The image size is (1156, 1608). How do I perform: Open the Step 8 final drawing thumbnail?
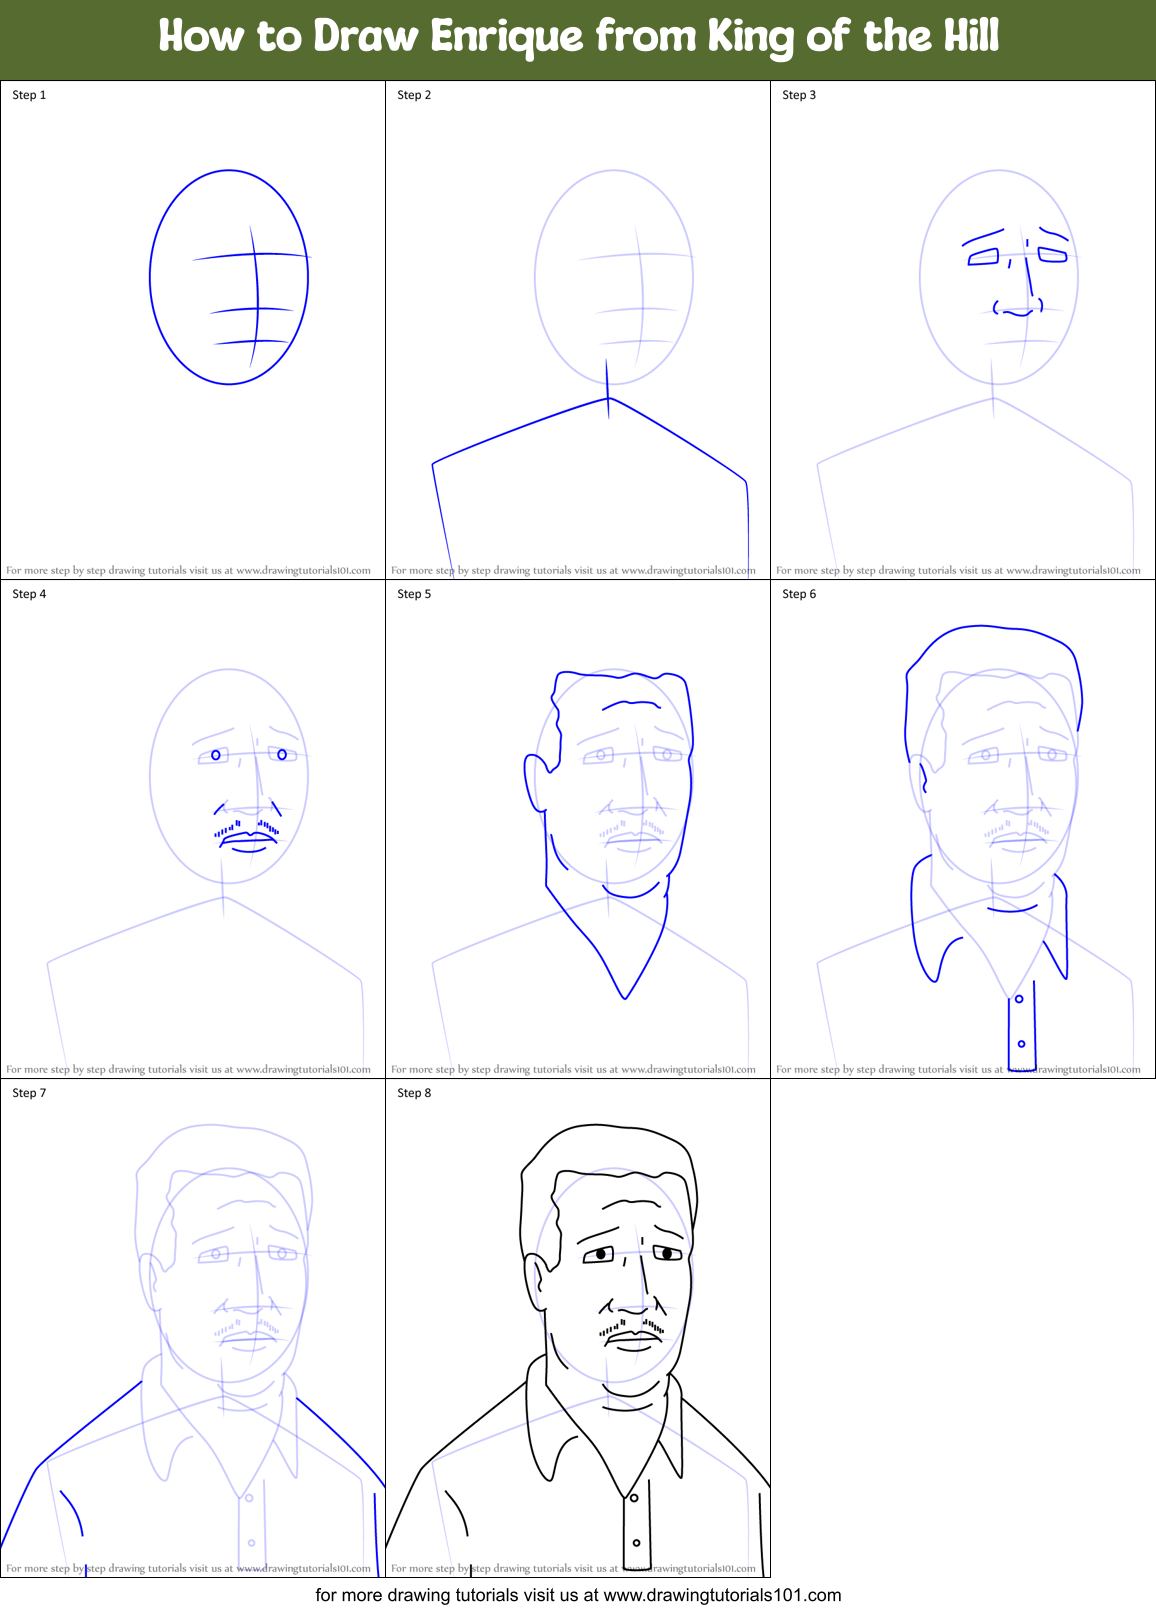tap(578, 1328)
